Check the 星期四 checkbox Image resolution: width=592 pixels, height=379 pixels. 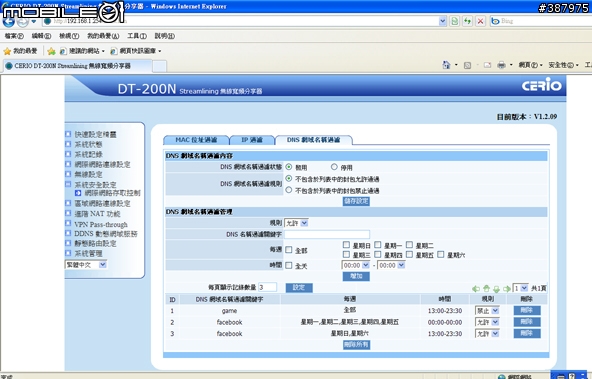378,254
